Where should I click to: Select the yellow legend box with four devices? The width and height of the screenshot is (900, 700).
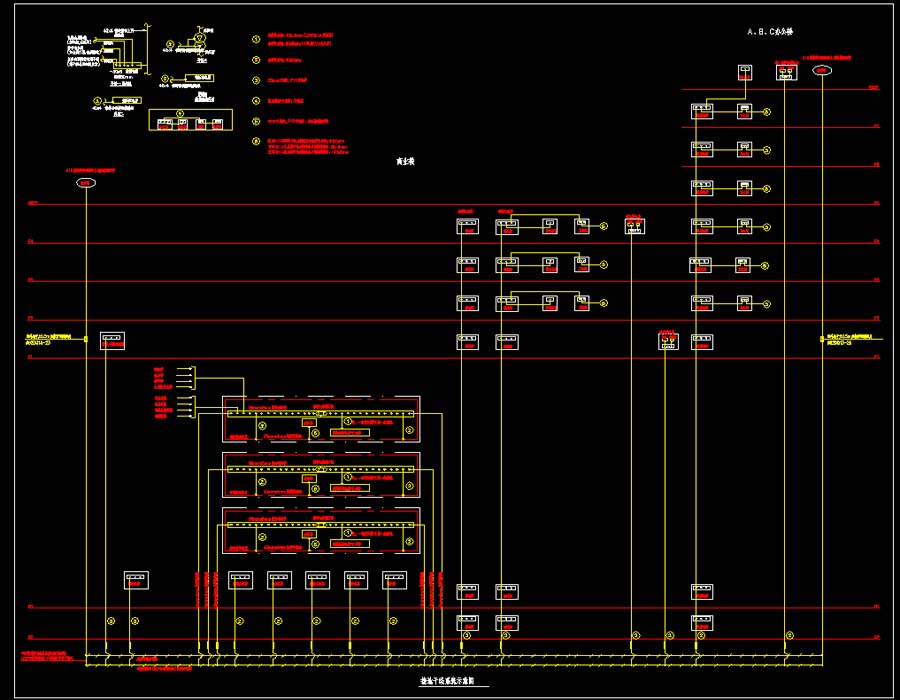tap(191, 120)
